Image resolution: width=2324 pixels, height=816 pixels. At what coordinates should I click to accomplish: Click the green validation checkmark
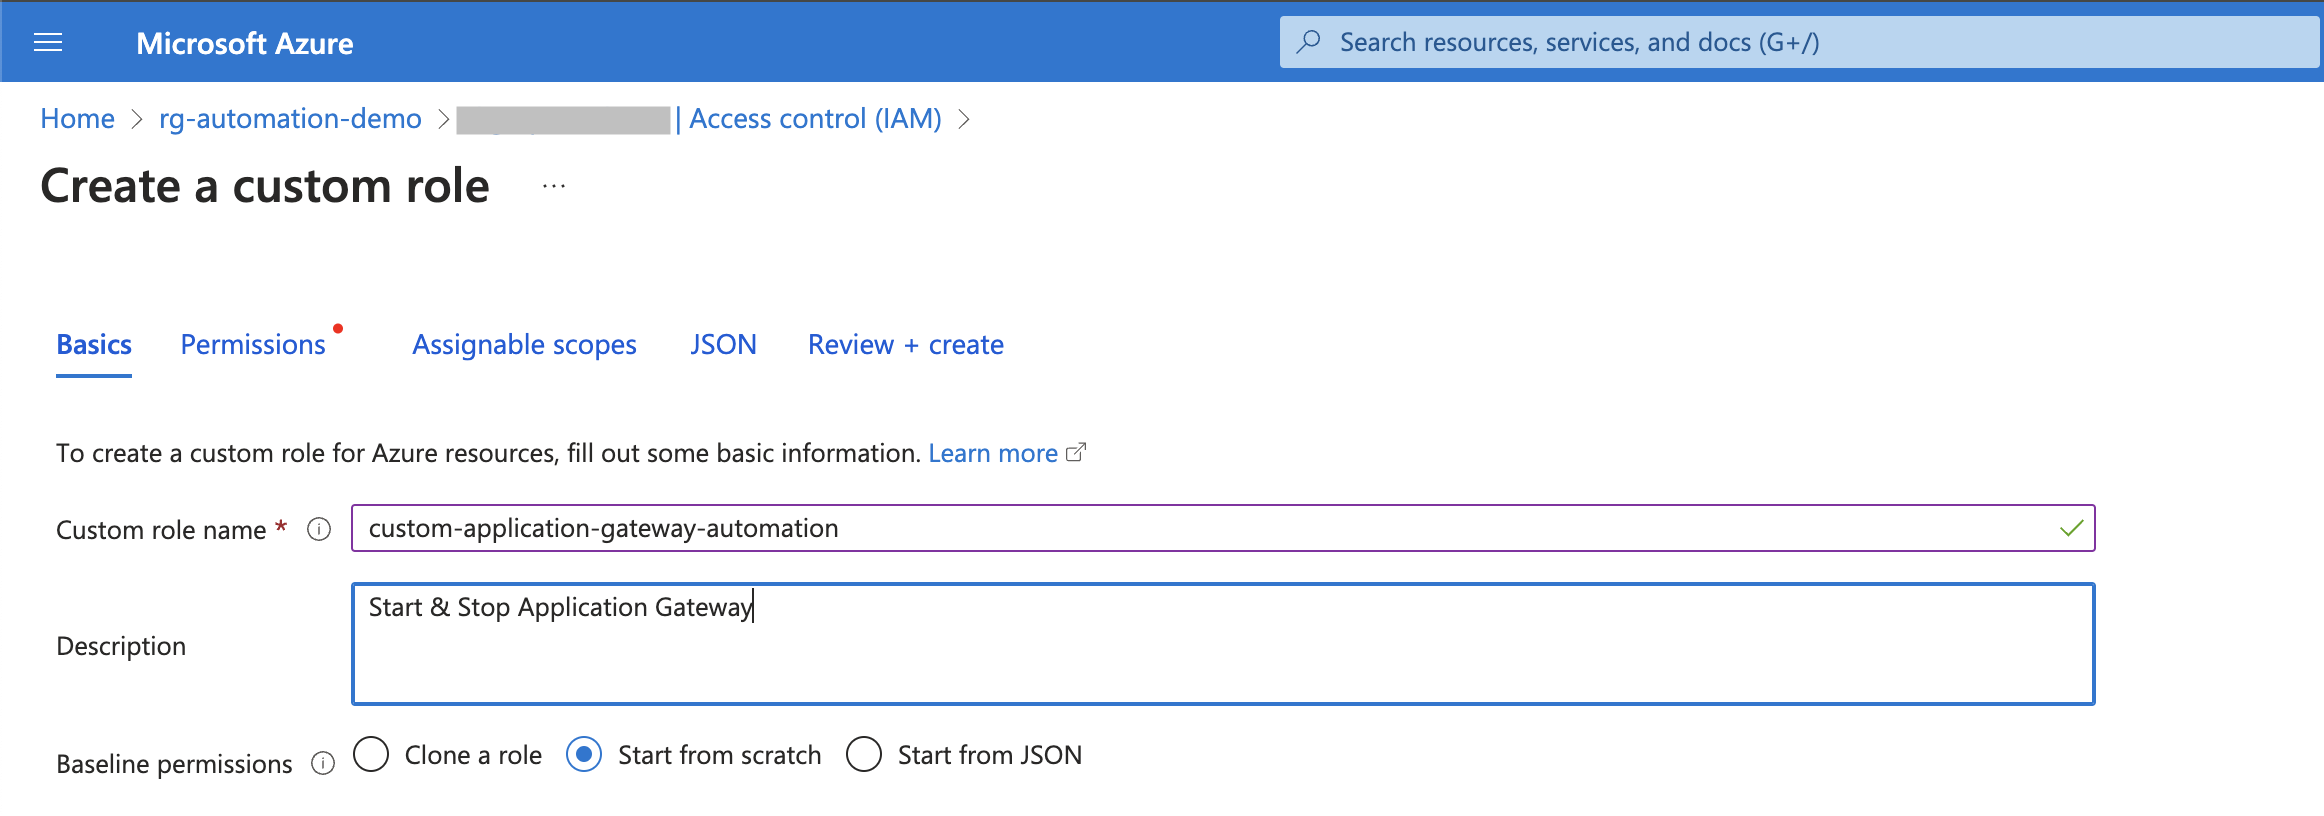coord(2072,528)
